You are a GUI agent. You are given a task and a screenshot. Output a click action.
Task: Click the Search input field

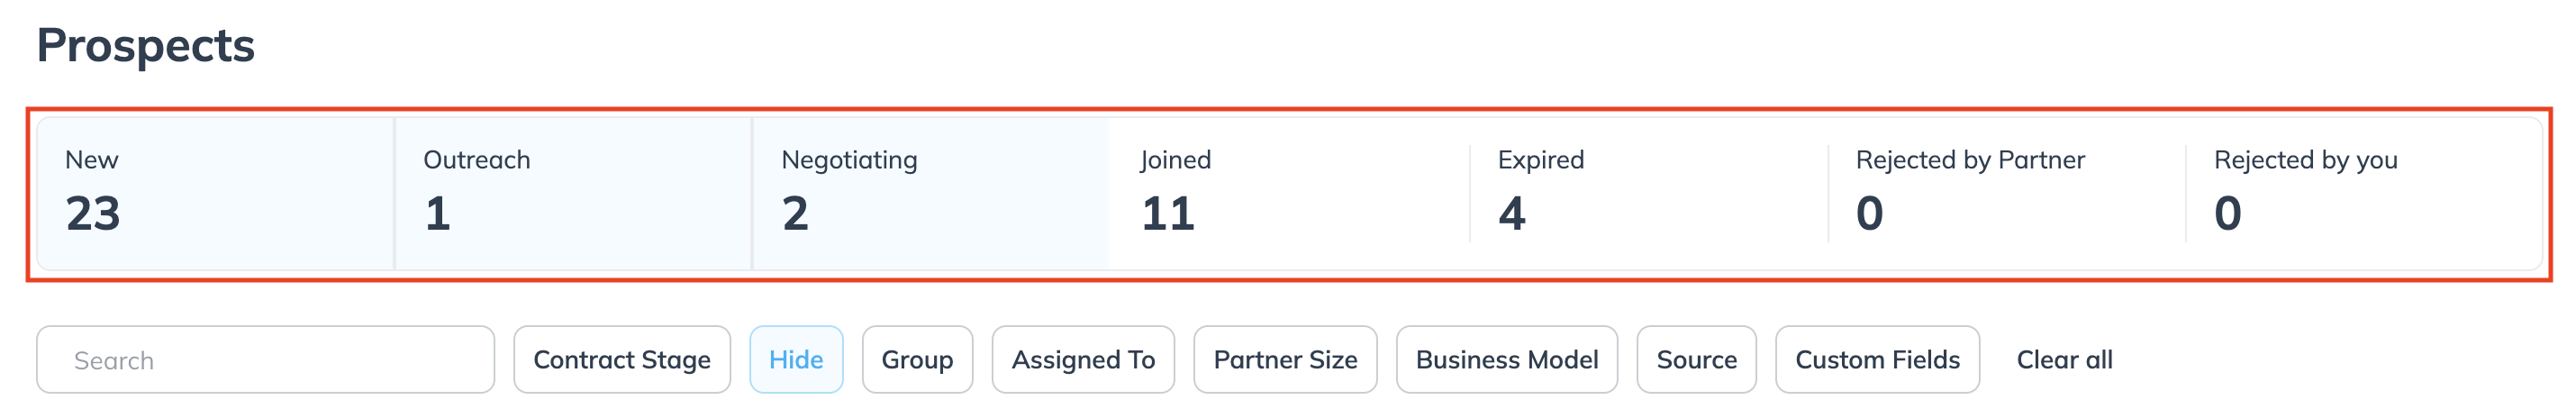point(265,360)
